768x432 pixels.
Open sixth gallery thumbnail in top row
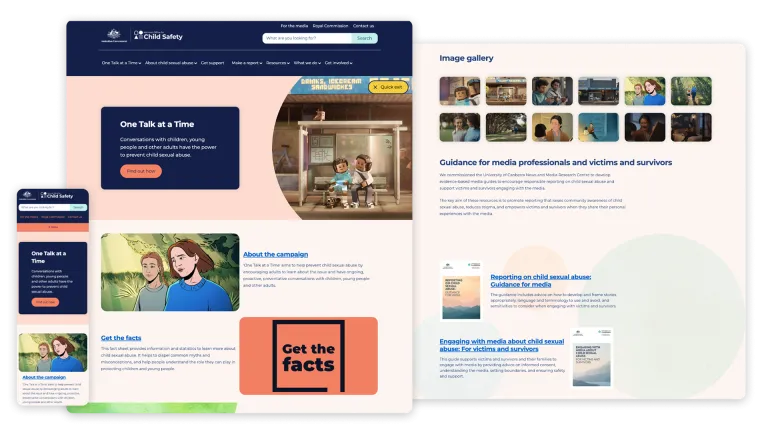click(691, 91)
